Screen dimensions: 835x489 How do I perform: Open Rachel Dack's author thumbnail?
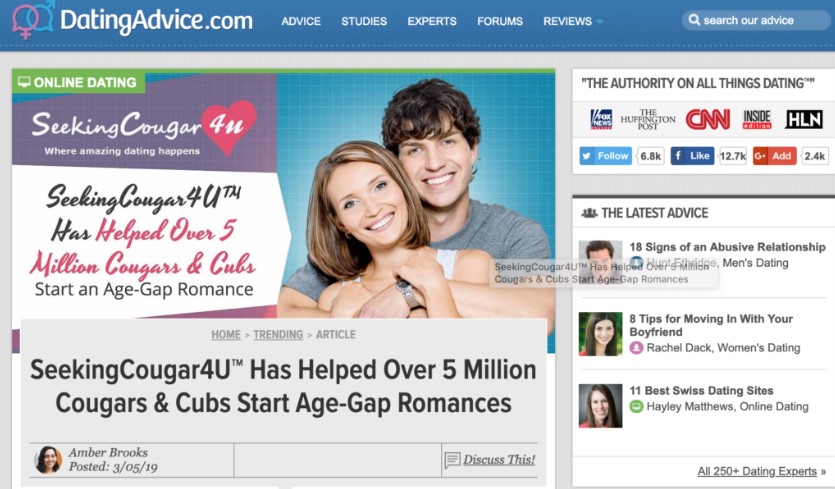(600, 334)
